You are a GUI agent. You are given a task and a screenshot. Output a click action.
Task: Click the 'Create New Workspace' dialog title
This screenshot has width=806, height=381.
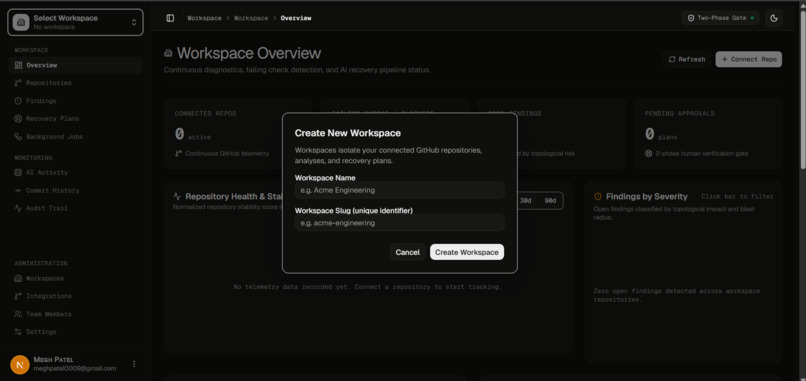pos(347,133)
